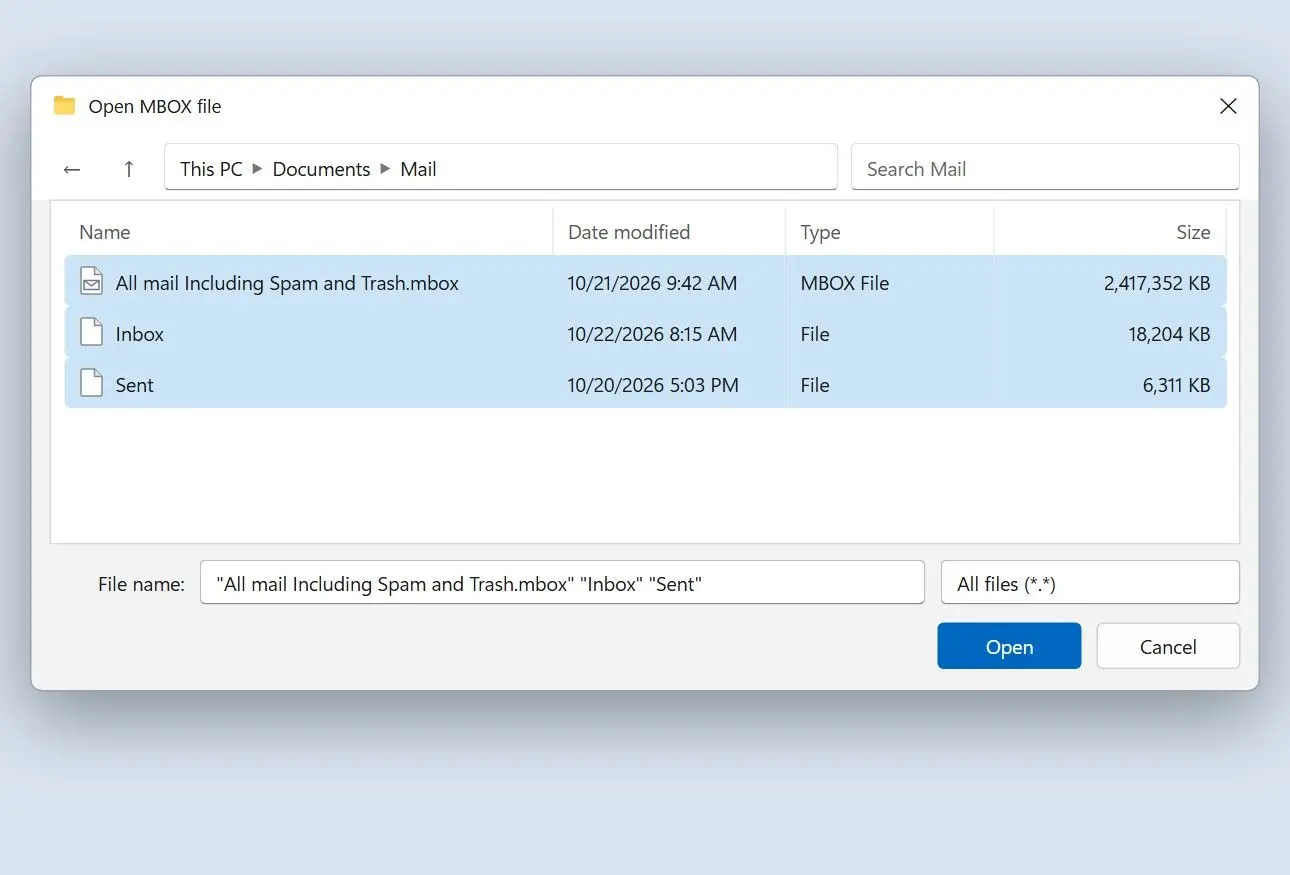Select the Sent file name
This screenshot has width=1290, height=875.
(135, 385)
